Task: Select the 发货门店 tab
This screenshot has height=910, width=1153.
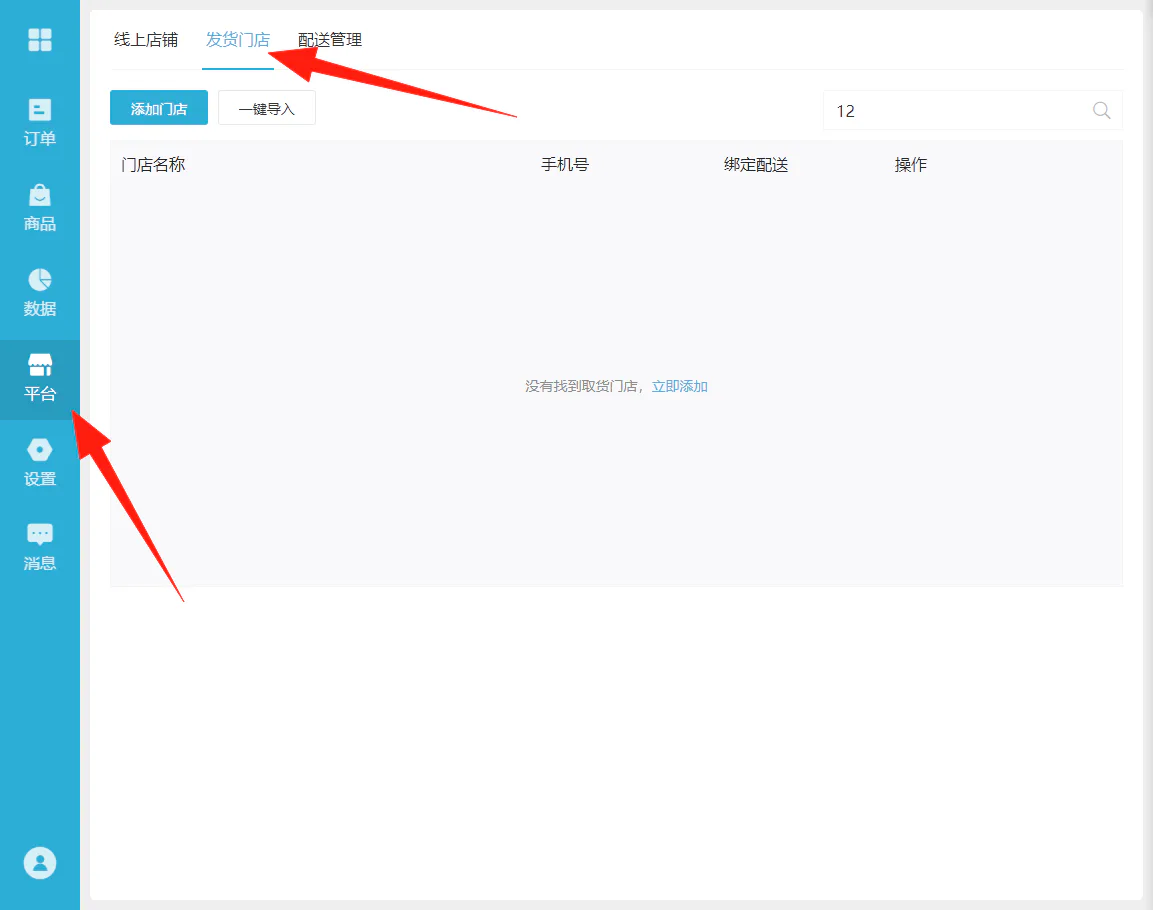Action: click(x=238, y=40)
